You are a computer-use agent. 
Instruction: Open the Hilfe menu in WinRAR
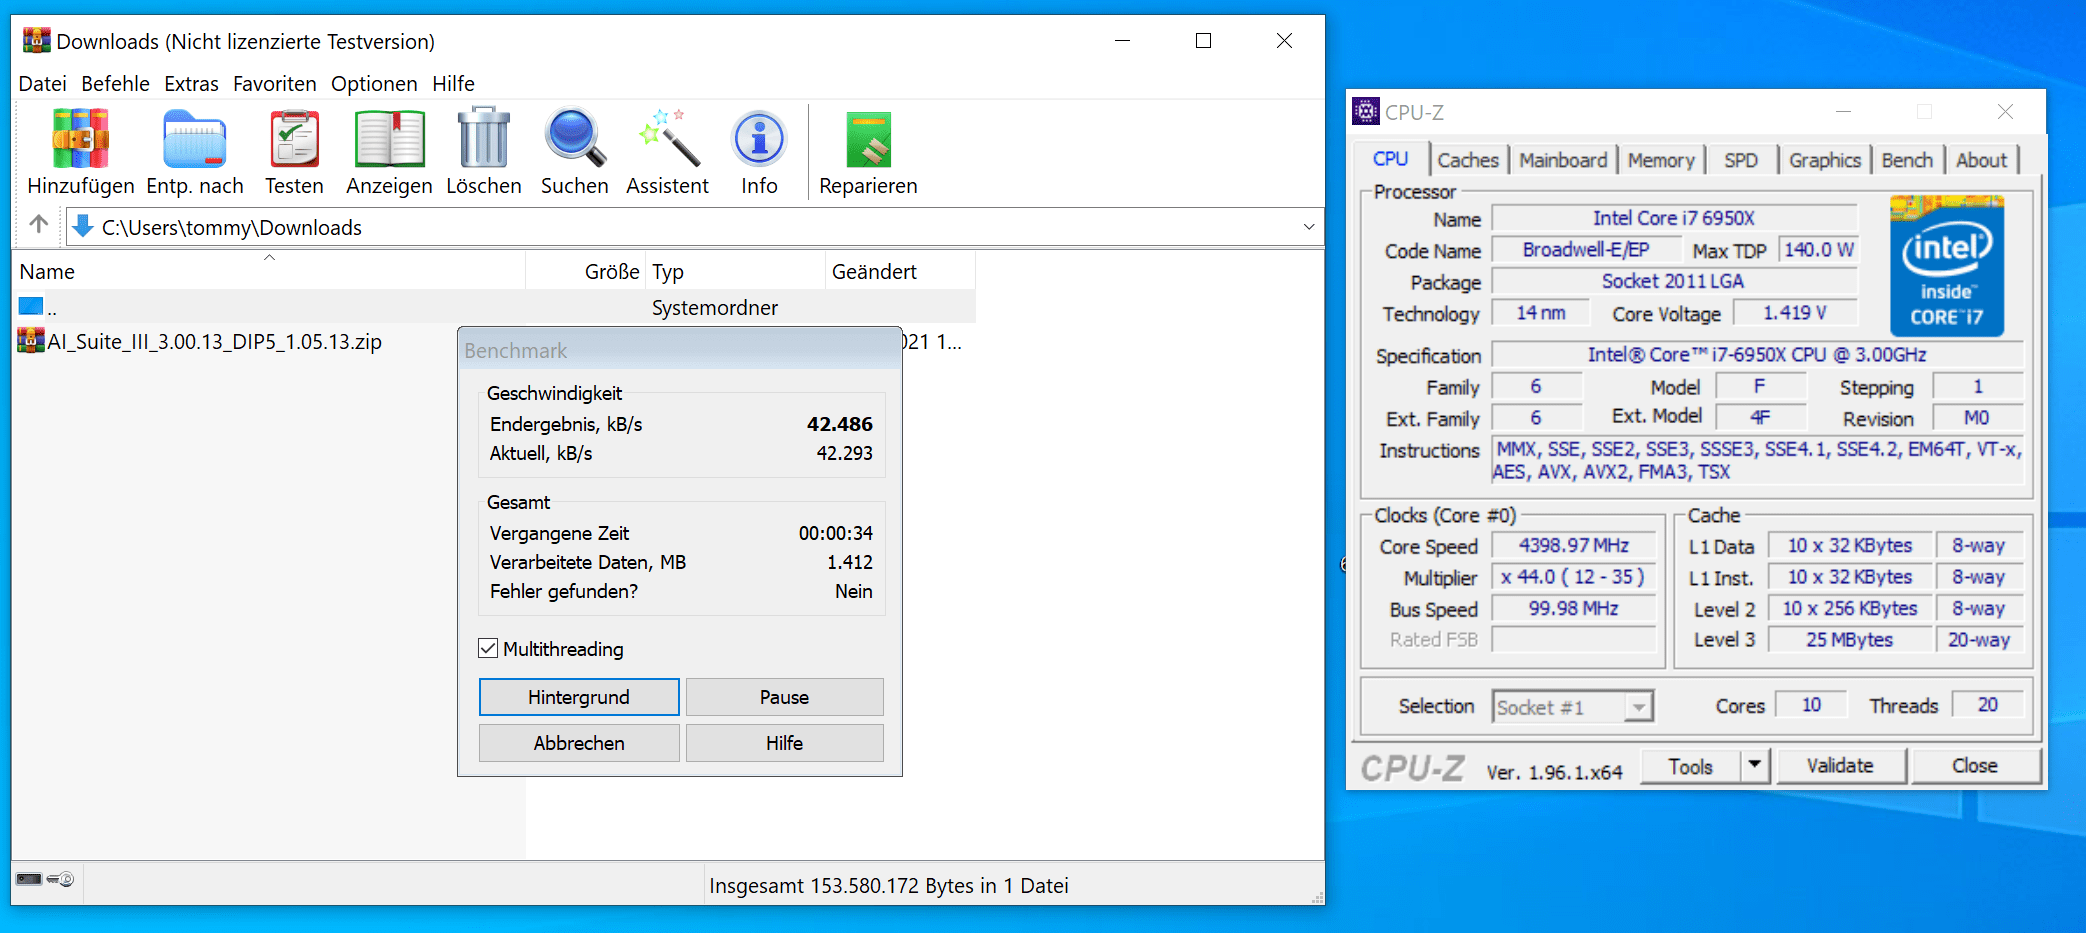453,84
